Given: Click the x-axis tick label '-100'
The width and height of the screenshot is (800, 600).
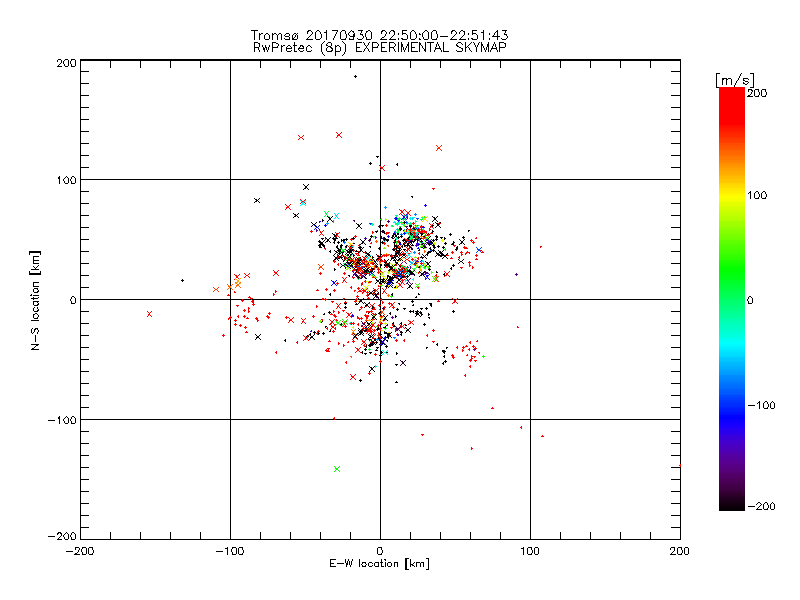Looking at the screenshot, I should coord(230,552).
